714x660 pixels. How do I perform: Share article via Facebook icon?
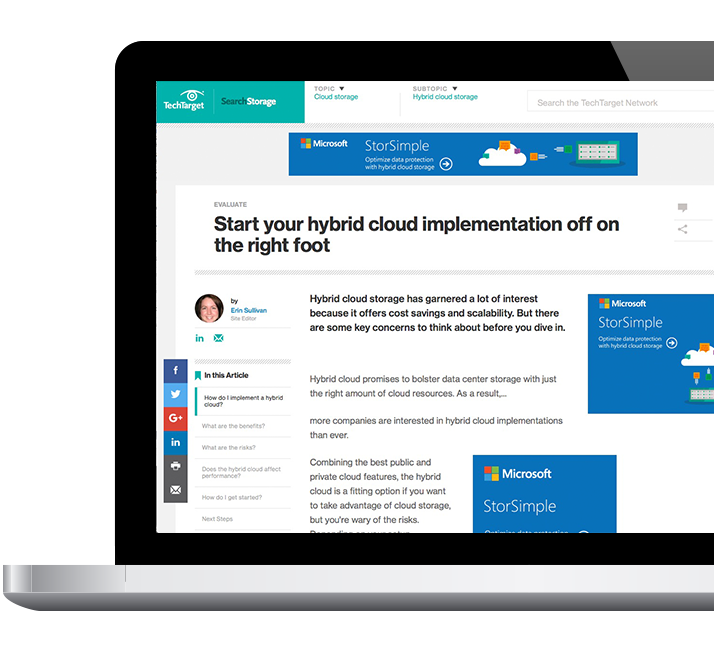point(175,371)
